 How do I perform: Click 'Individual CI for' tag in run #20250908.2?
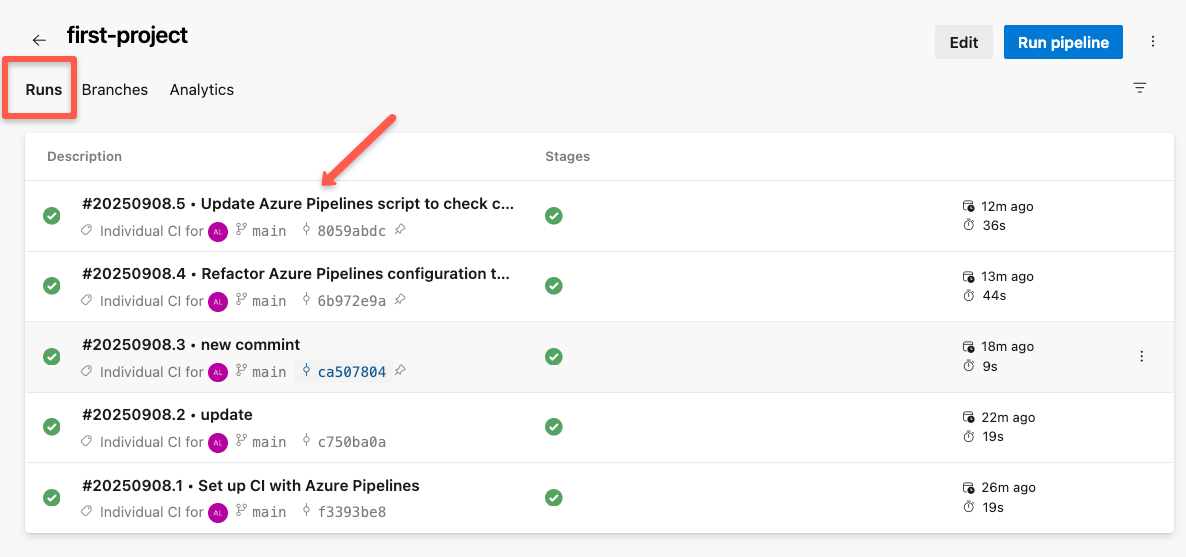coord(151,442)
